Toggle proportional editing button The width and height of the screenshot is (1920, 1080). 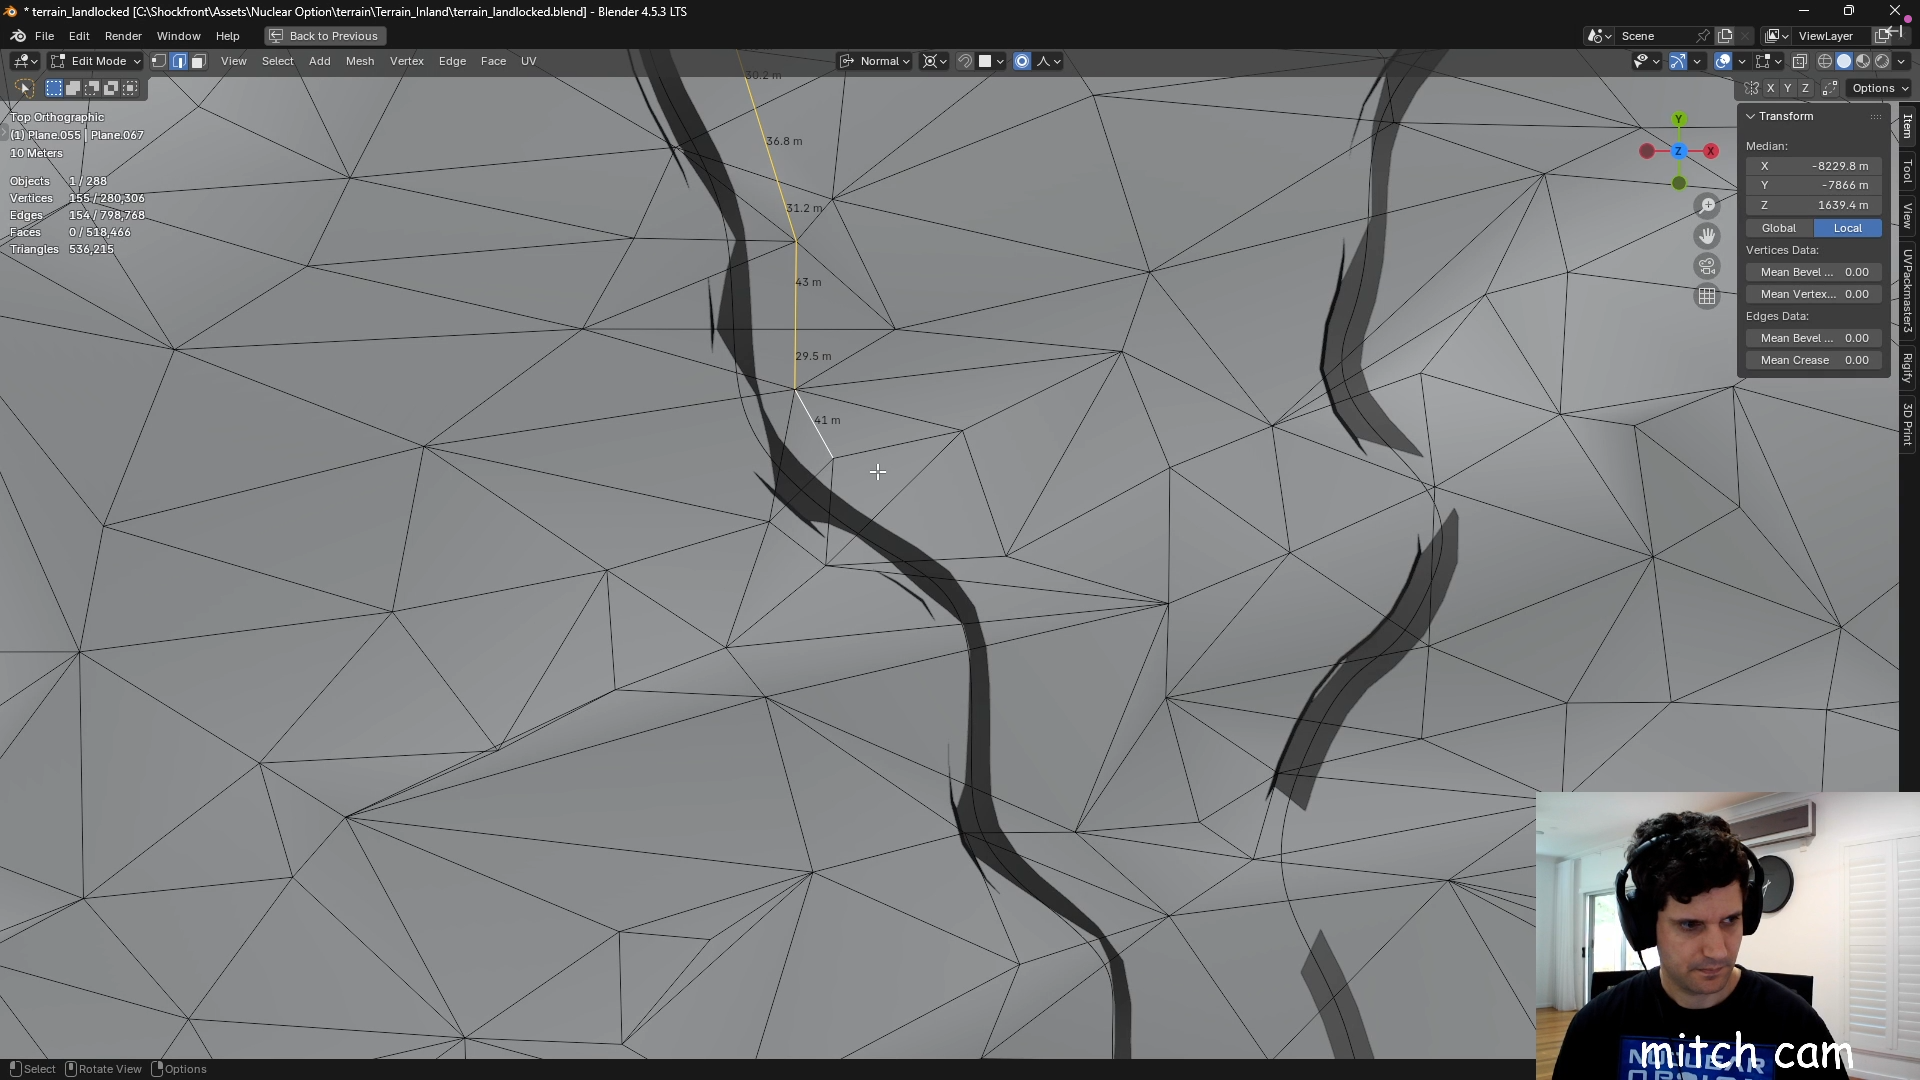coord(1022,61)
